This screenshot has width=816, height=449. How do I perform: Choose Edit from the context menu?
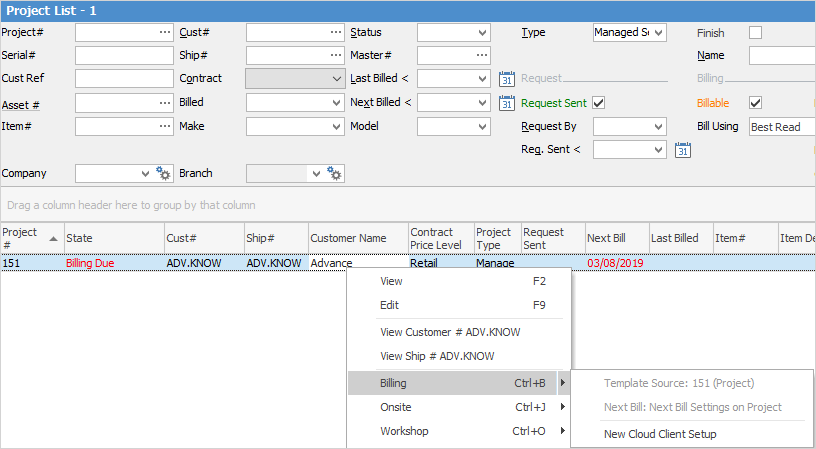click(390, 306)
